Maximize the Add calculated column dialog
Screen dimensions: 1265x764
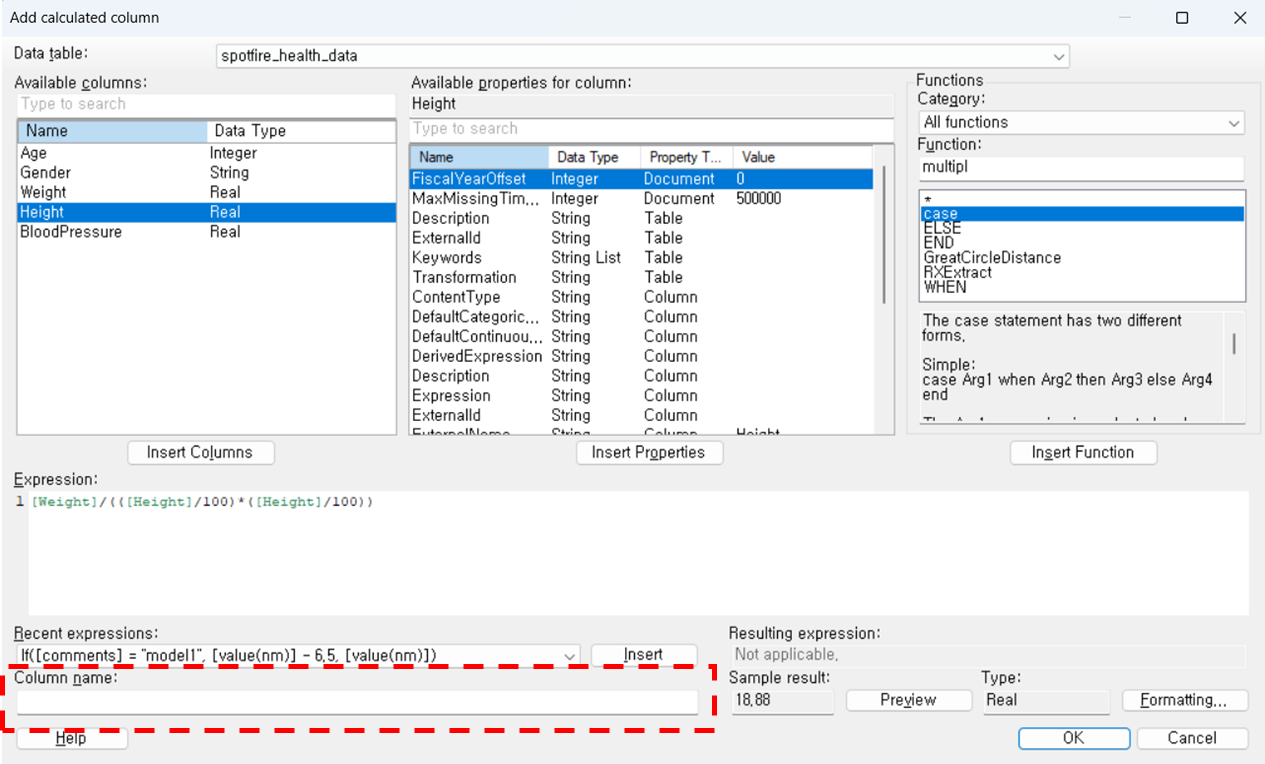(x=1182, y=18)
